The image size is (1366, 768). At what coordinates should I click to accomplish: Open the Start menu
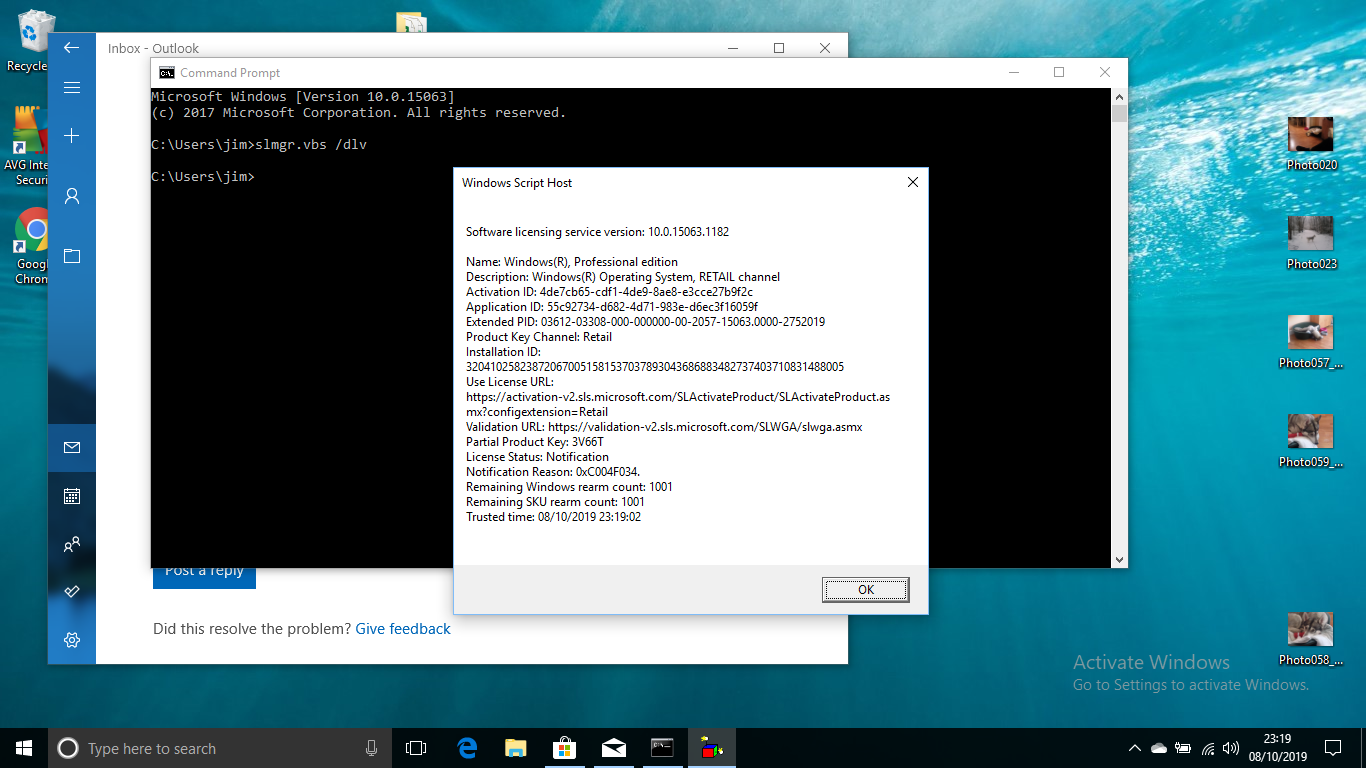click(24, 748)
